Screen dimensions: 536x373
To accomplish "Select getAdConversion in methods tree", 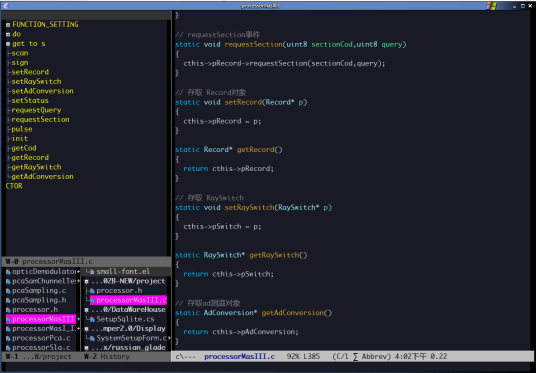I will pyautogui.click(x=42, y=176).
